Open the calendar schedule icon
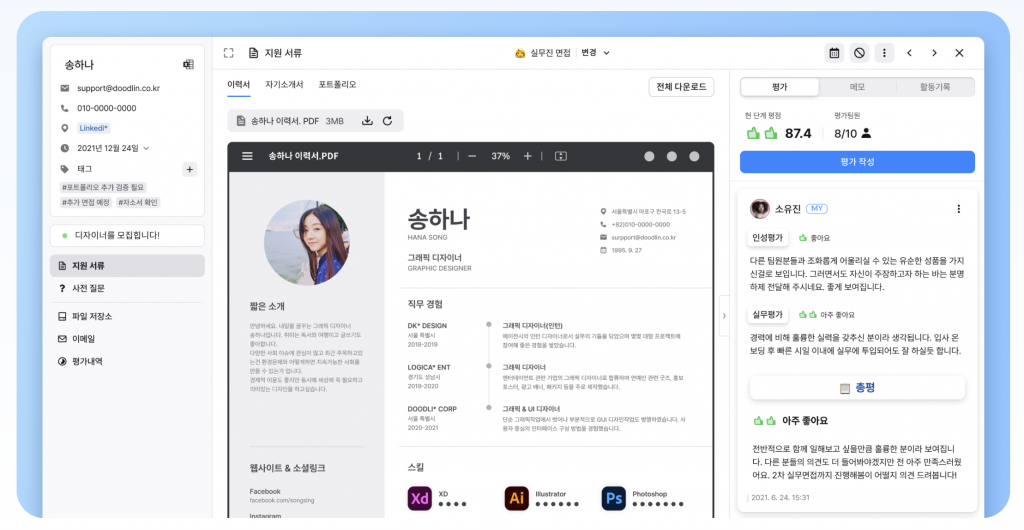Viewport: 1024px width, 530px height. [834, 53]
